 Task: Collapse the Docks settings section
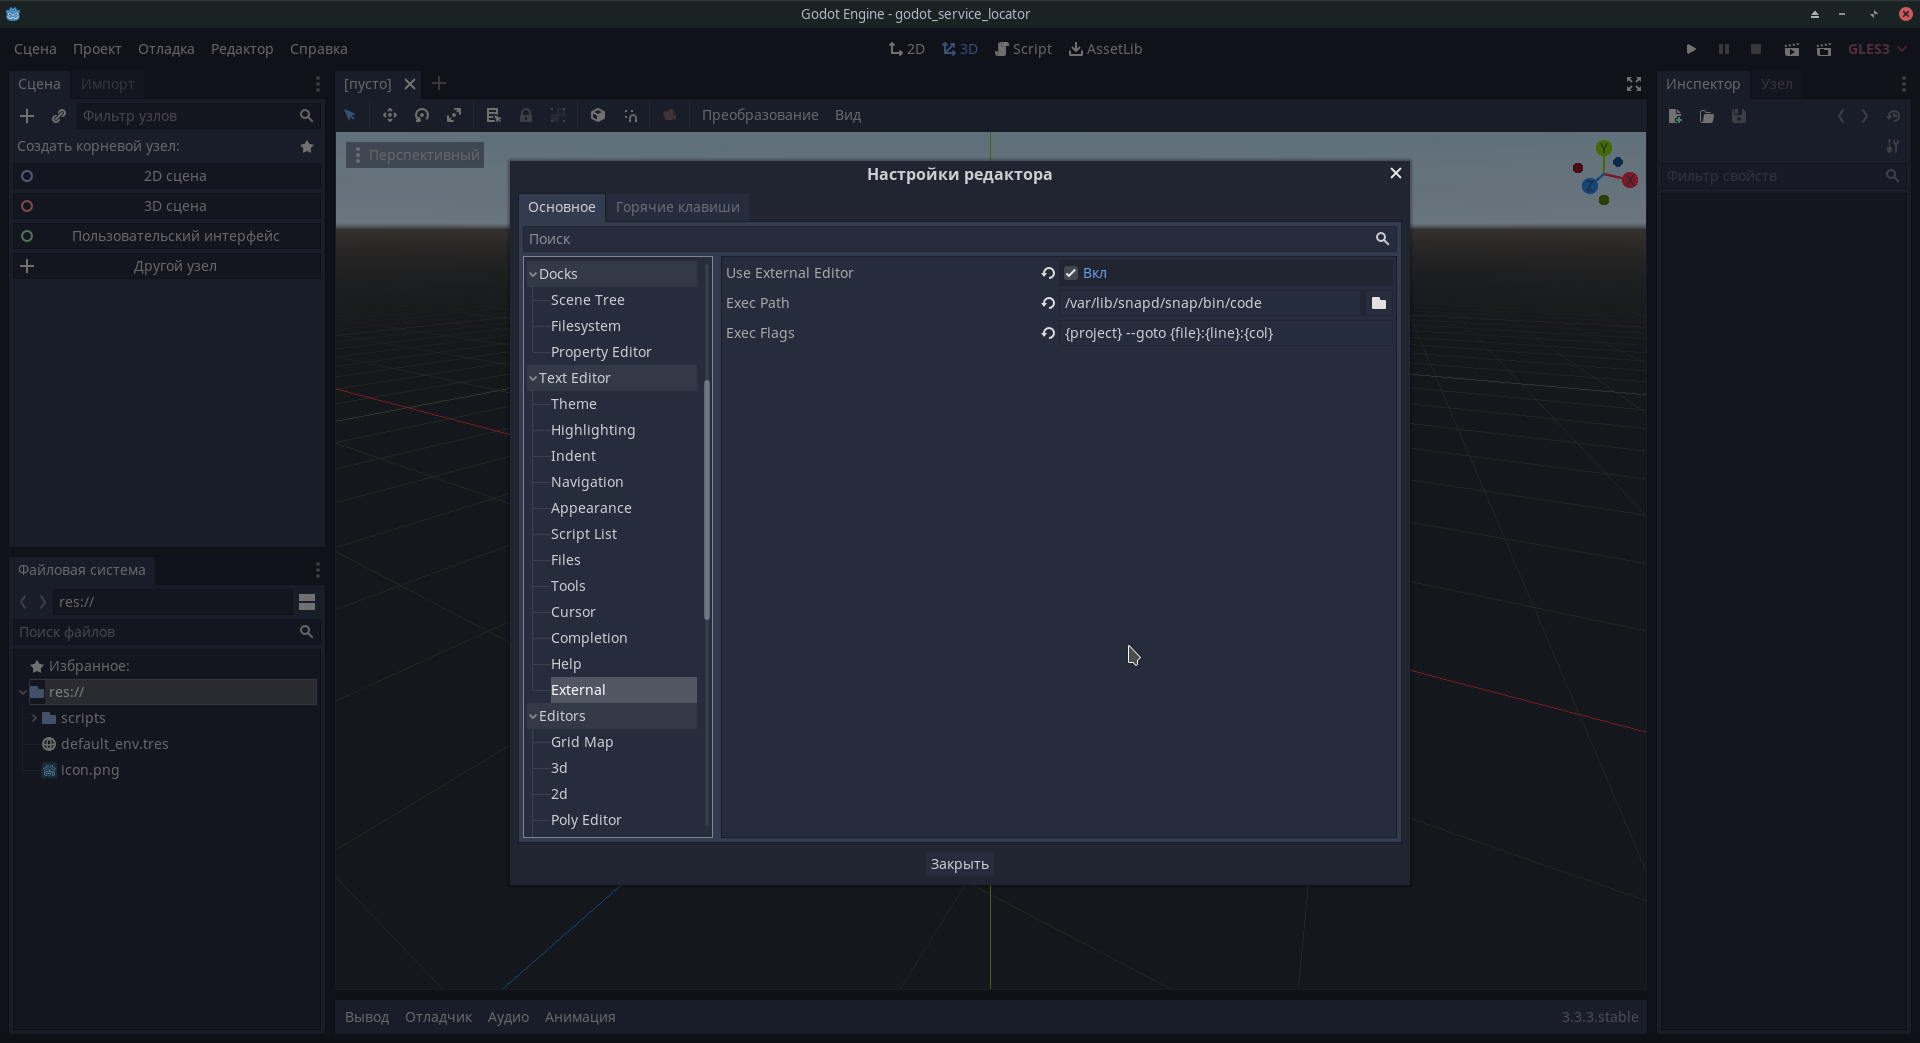click(x=533, y=273)
